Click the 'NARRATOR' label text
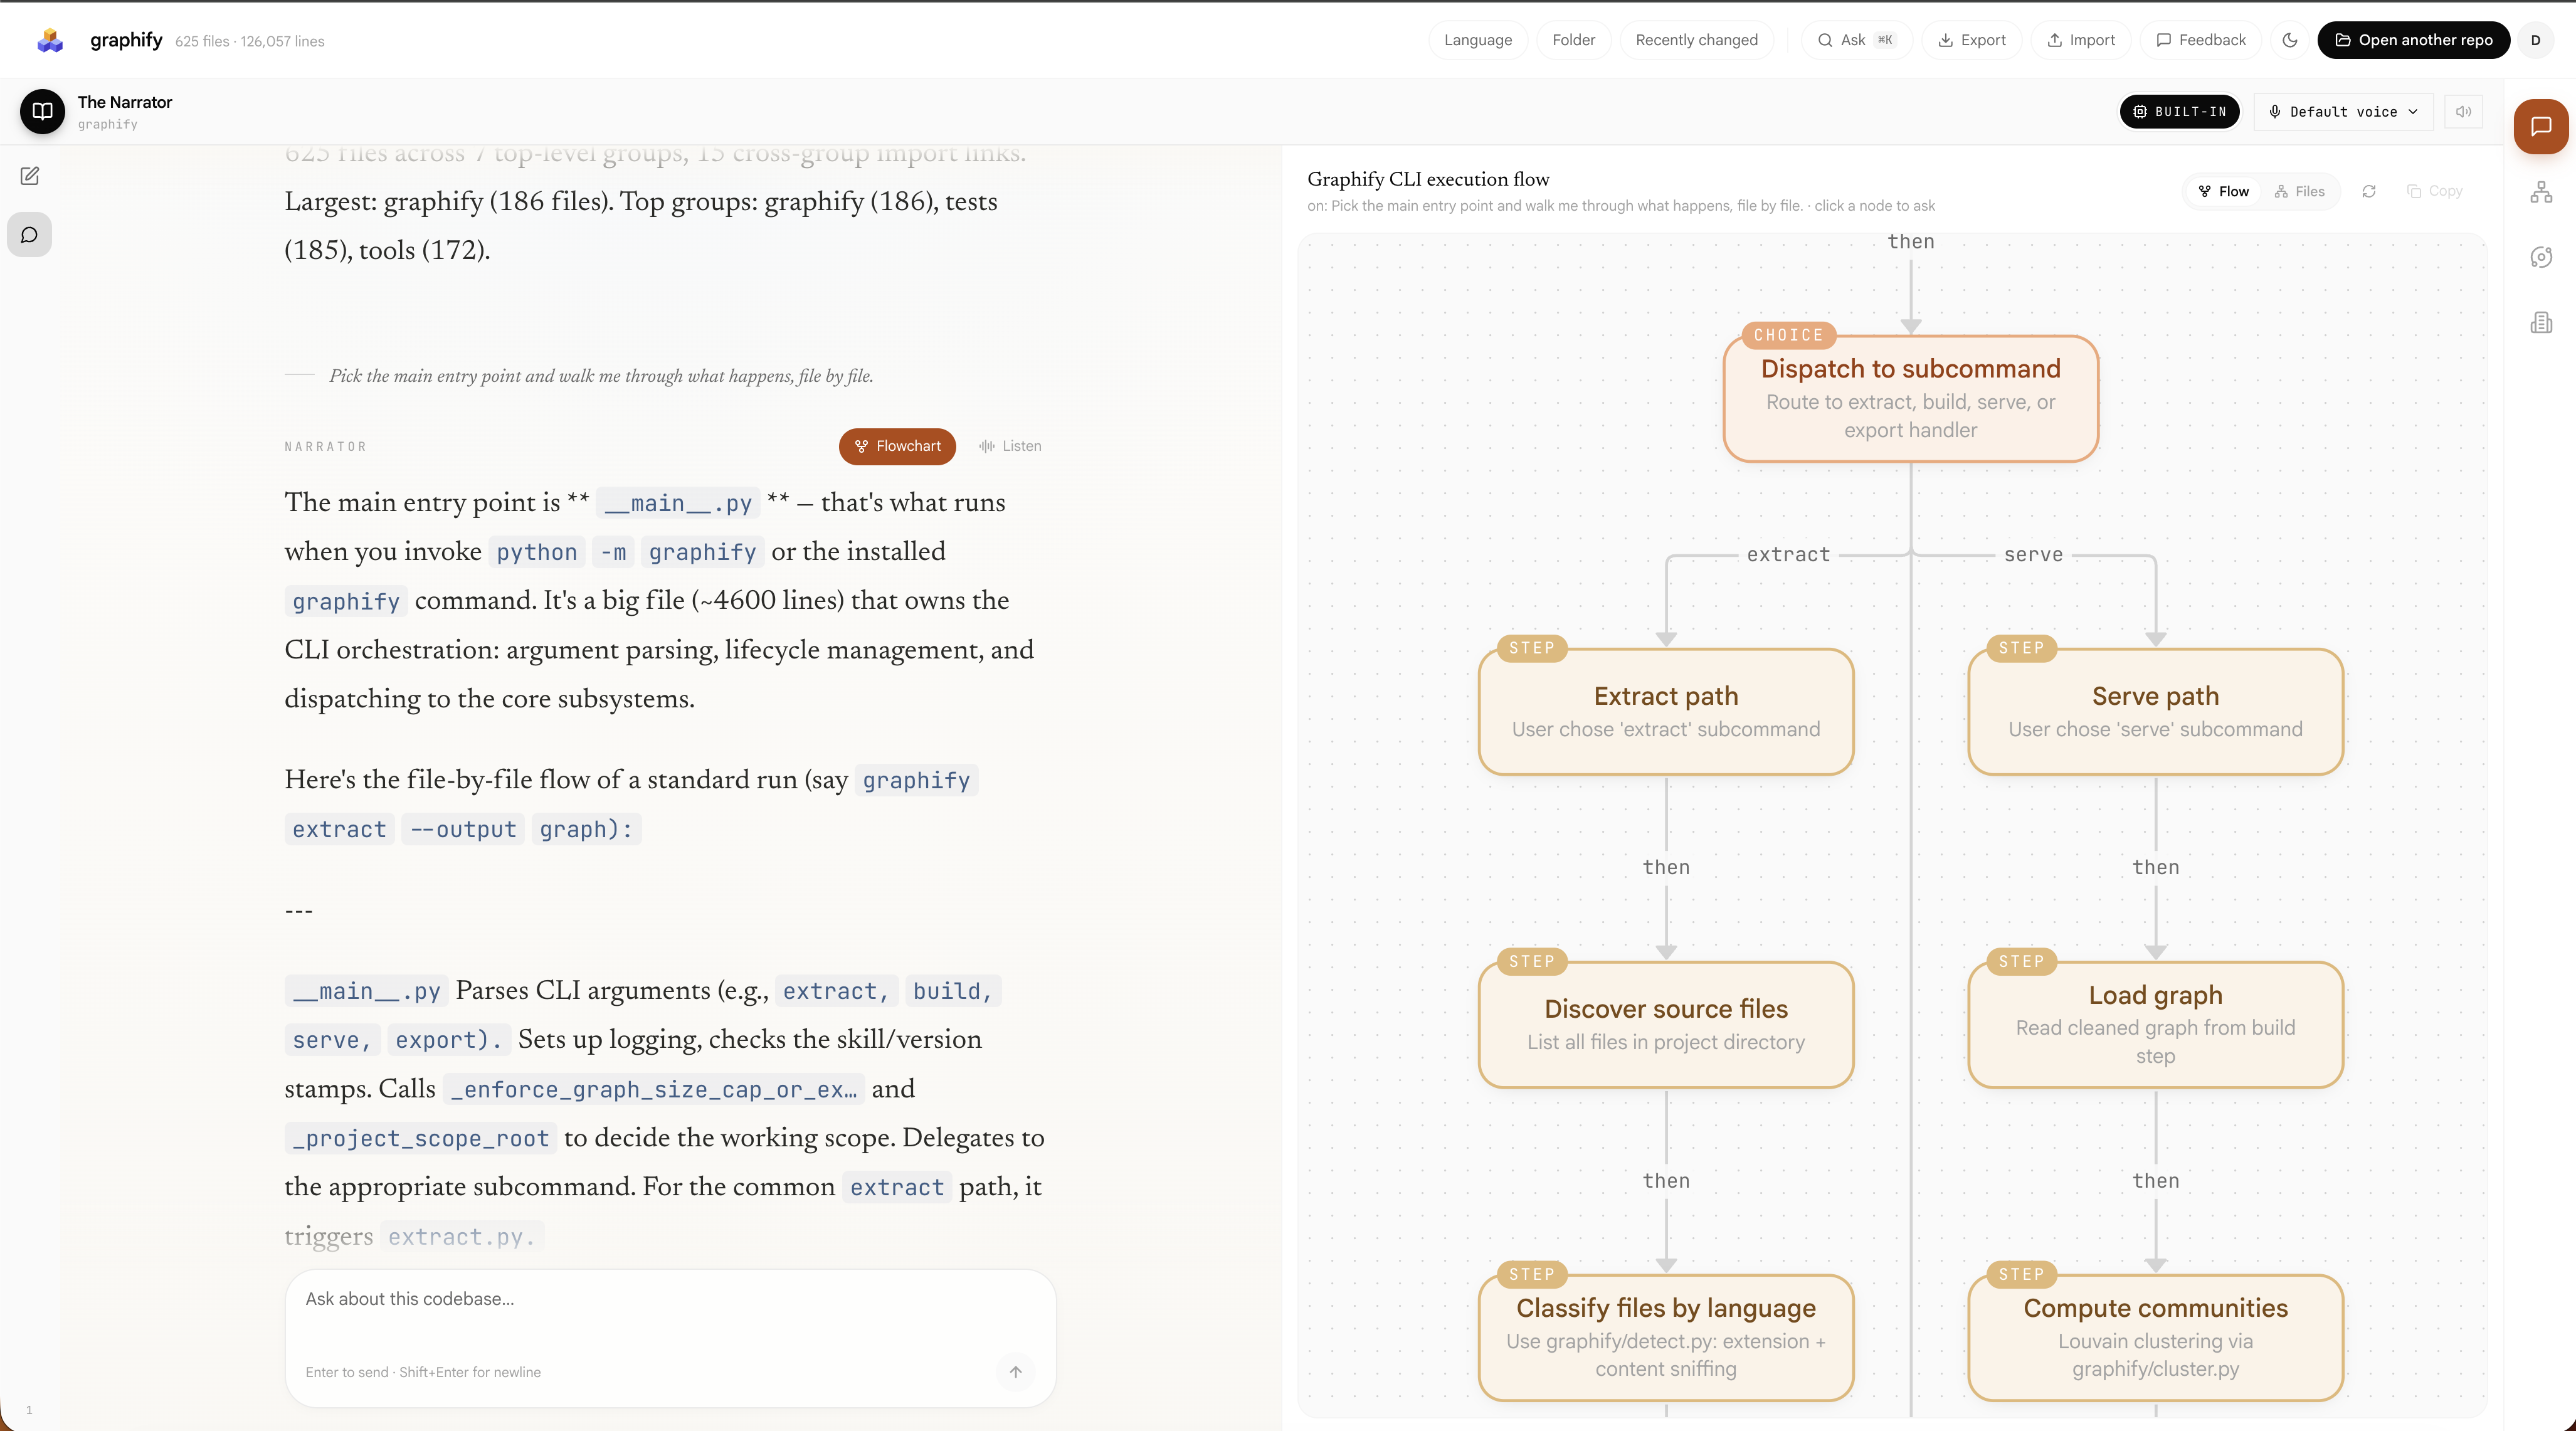The height and width of the screenshot is (1431, 2576). [x=326, y=446]
